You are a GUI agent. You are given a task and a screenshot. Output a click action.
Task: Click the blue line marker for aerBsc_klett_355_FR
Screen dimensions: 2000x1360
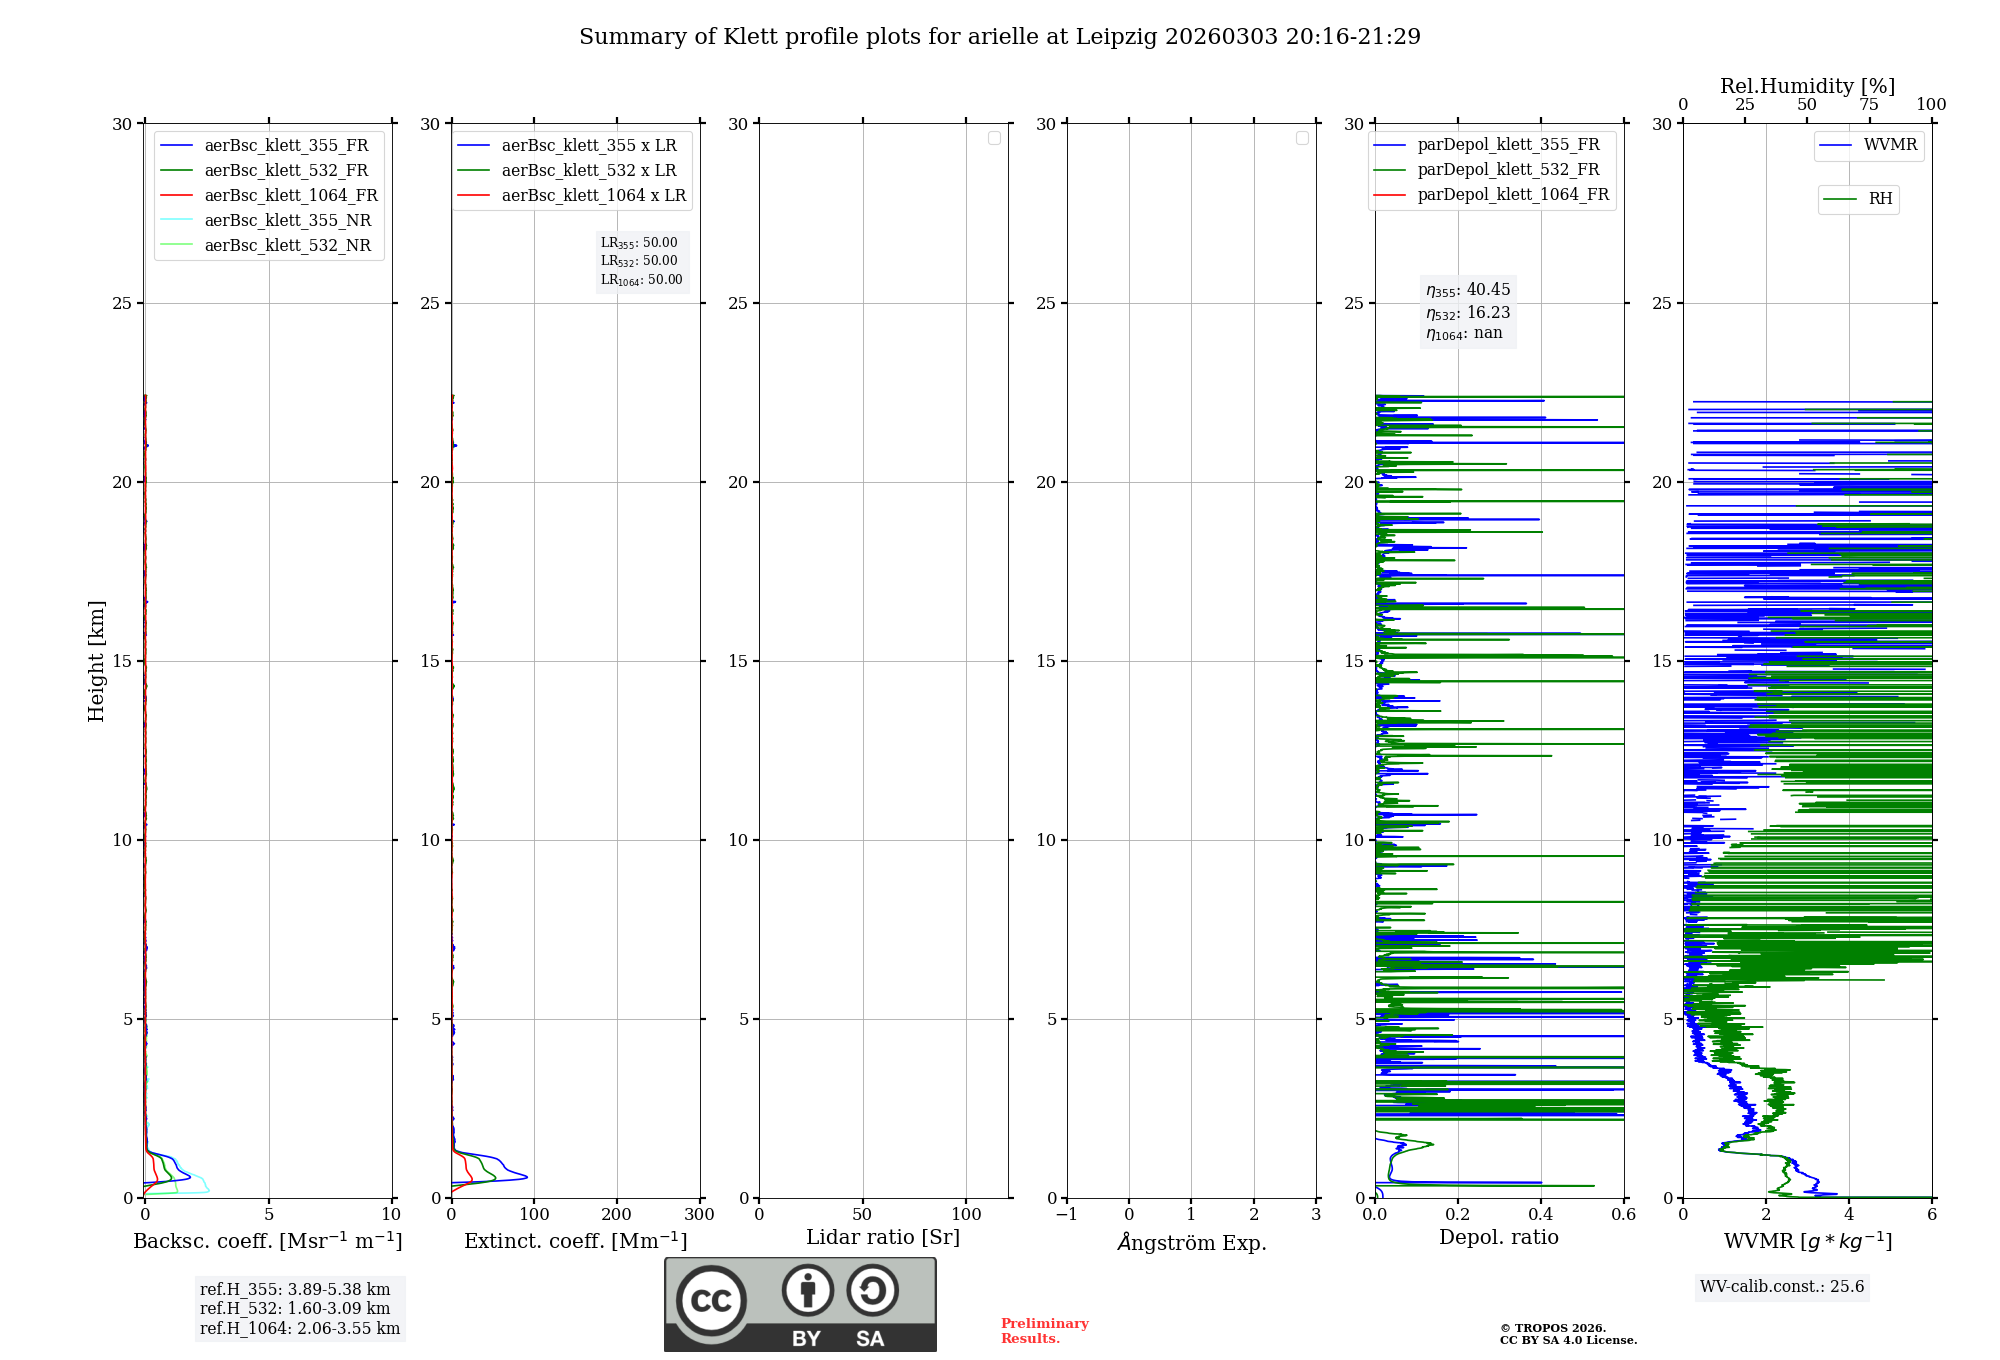[x=177, y=146]
